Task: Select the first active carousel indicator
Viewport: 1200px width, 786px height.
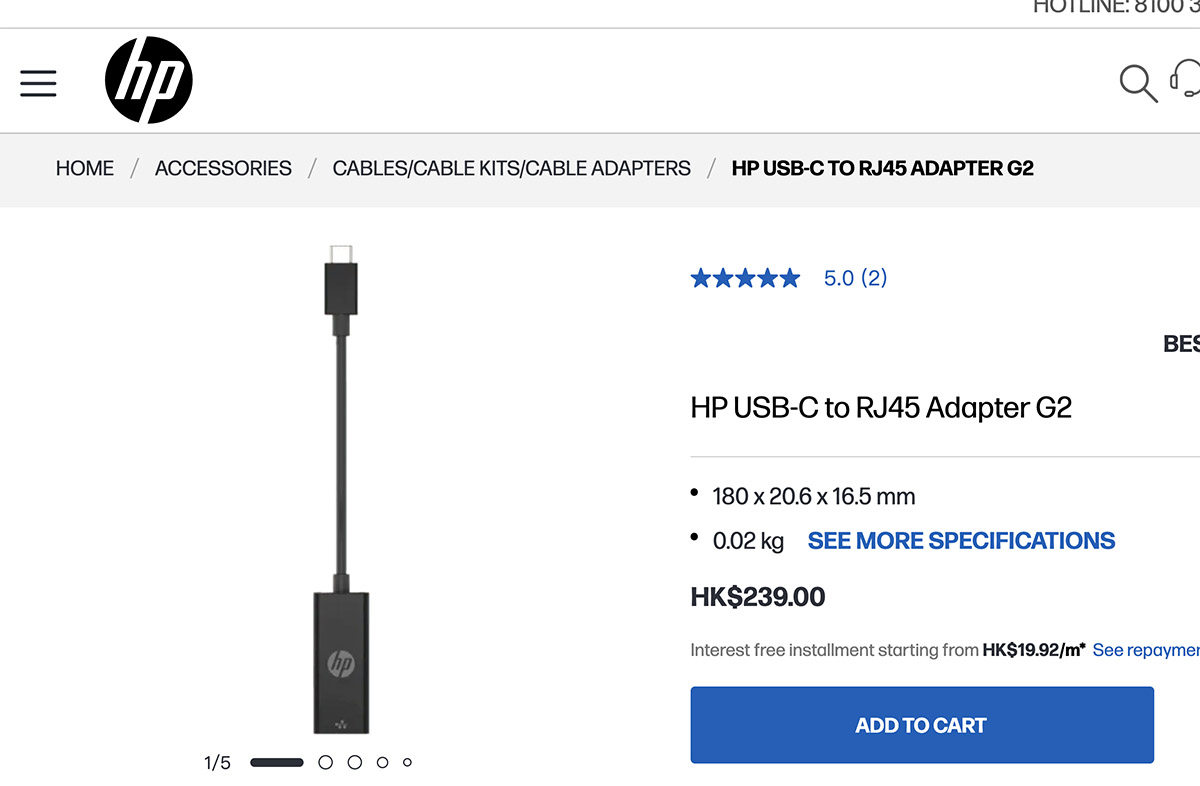Action: [276, 762]
